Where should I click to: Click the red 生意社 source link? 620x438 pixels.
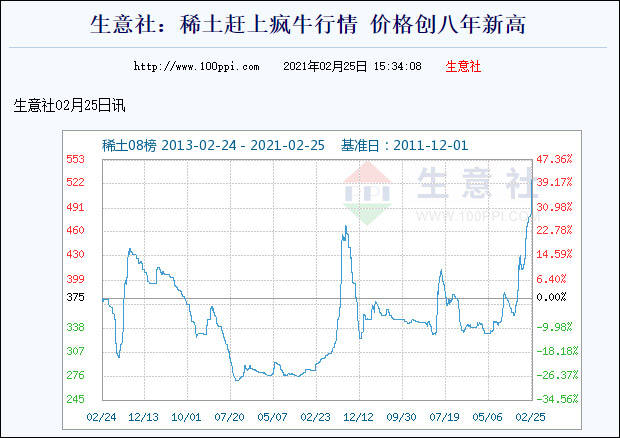tap(463, 66)
